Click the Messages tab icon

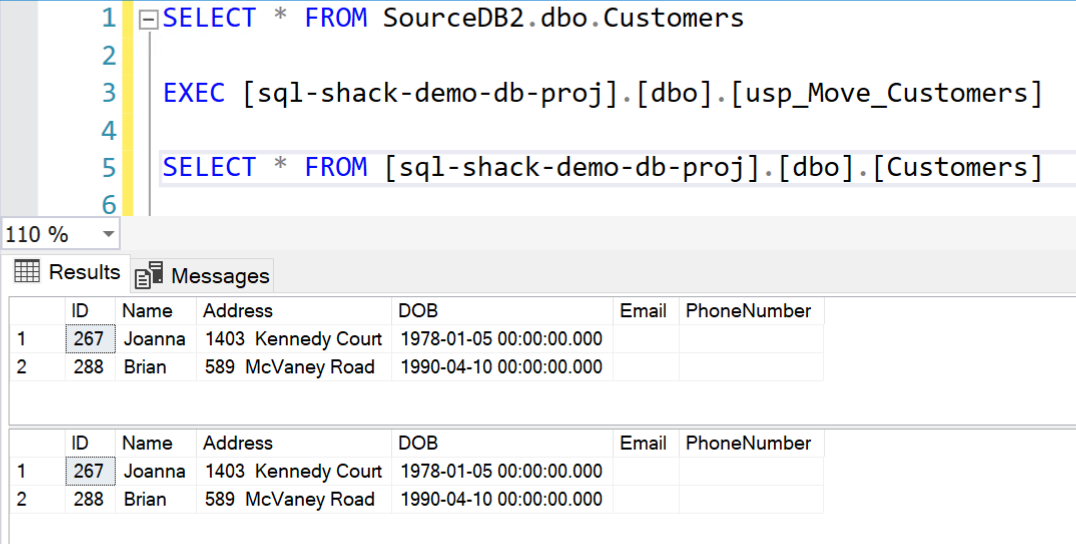tap(149, 276)
